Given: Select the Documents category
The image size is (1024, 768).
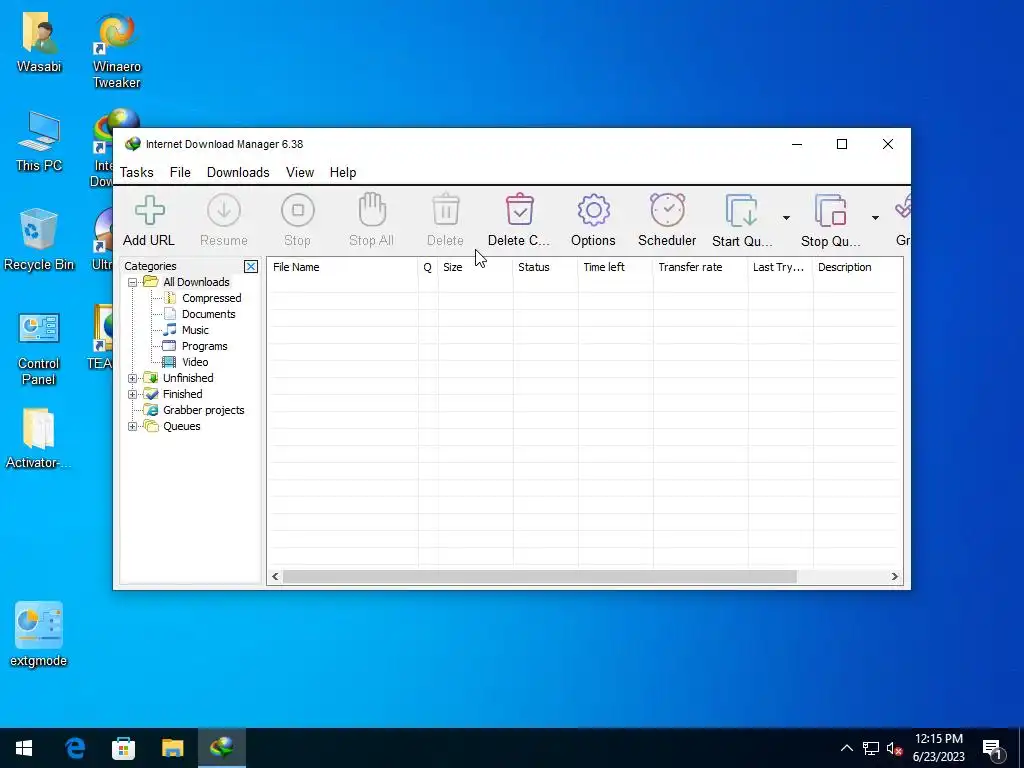Looking at the screenshot, I should pos(208,314).
